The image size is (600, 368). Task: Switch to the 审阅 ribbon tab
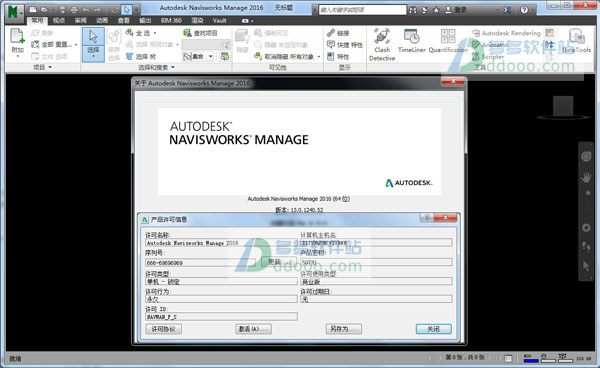click(x=80, y=20)
